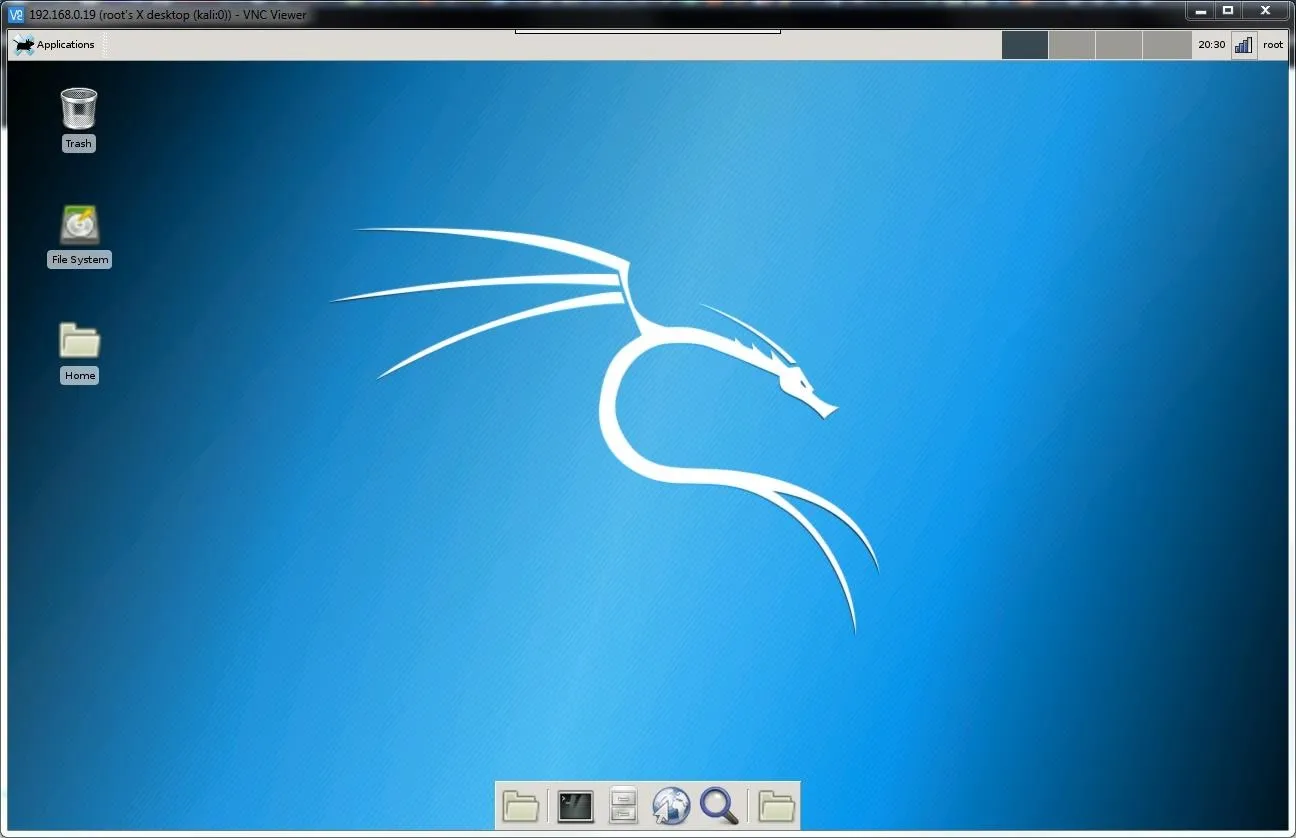Launch the terminal emulator from the dock
Screen dimensions: 1296x838
pyautogui.click(x=575, y=806)
